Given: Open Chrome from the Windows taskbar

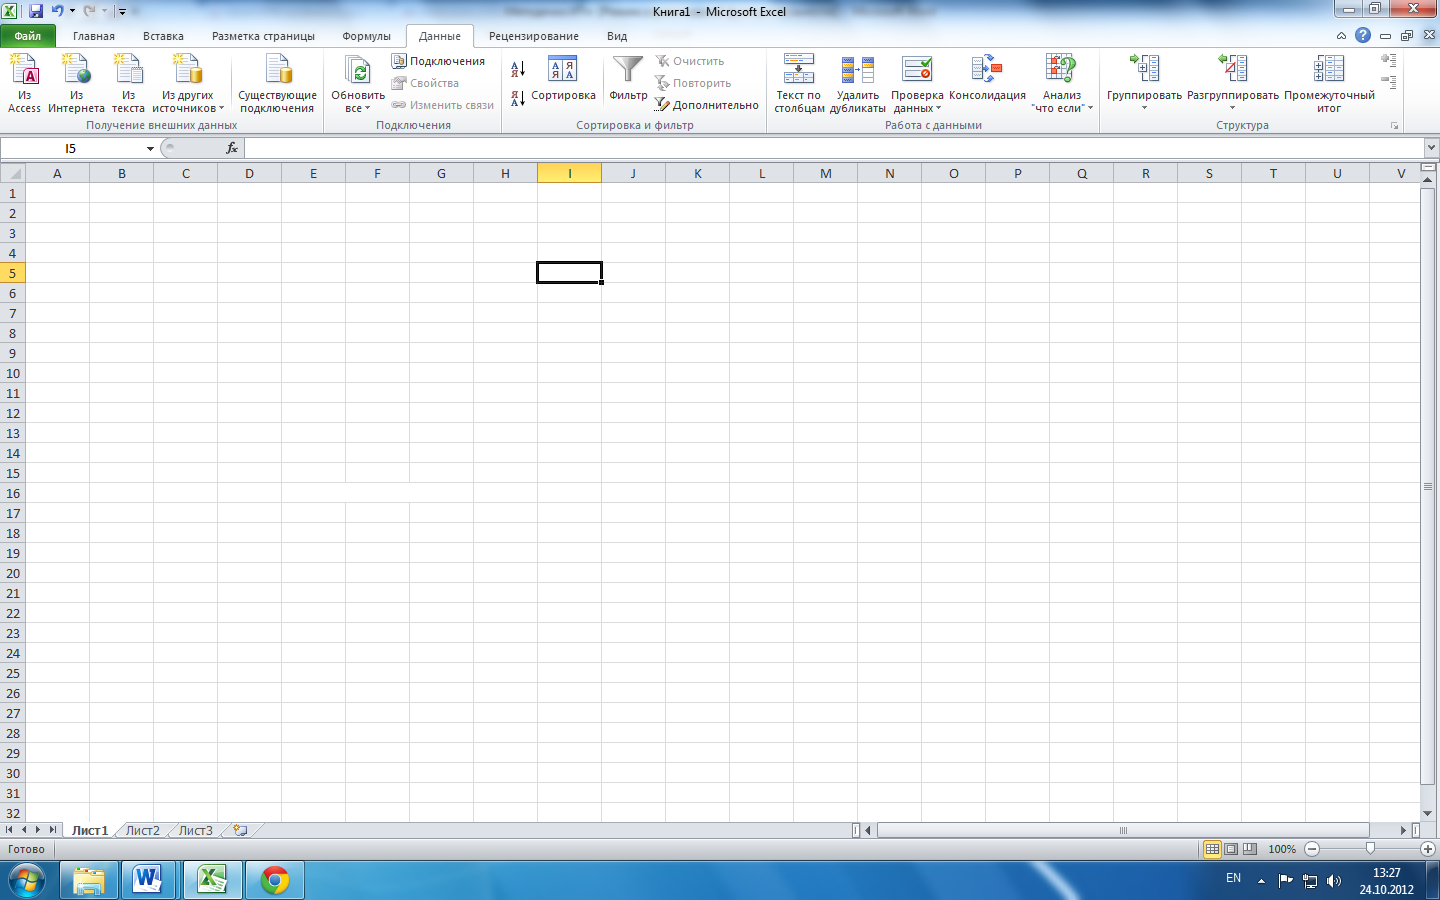Looking at the screenshot, I should click(x=275, y=880).
